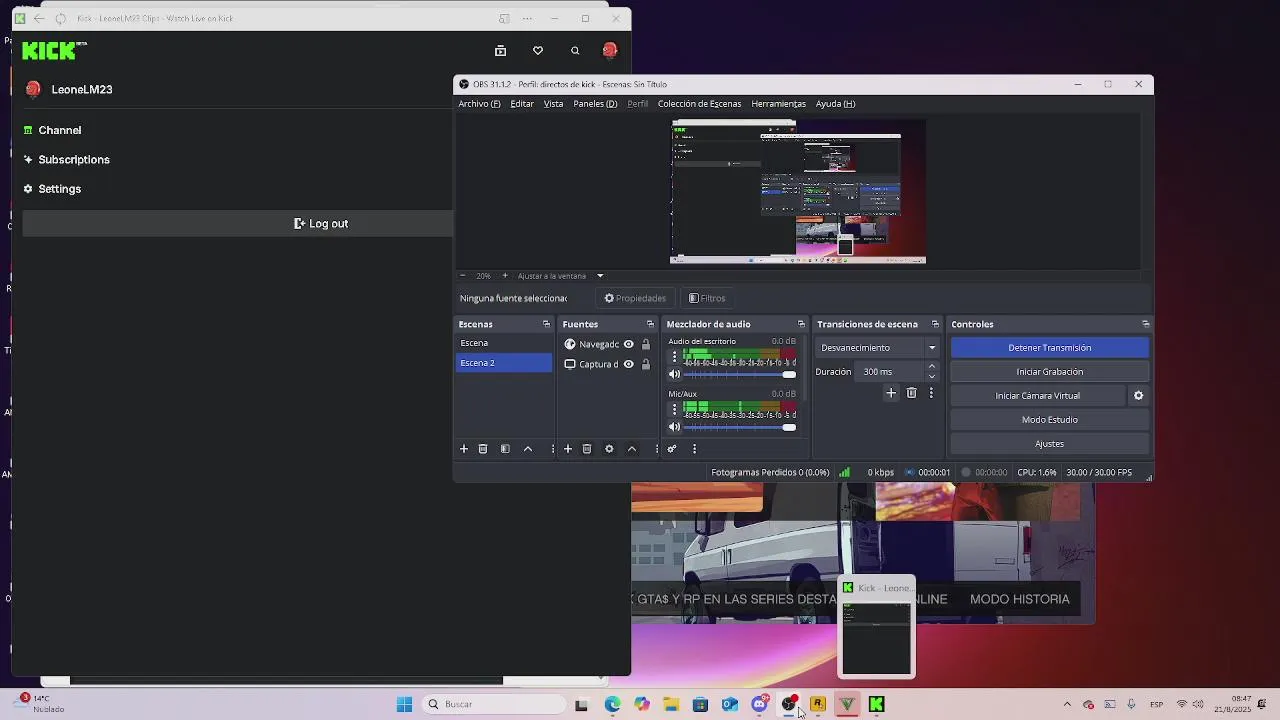The image size is (1280, 720).
Task: Unlock the Navegador source lock icon
Action: [646, 344]
